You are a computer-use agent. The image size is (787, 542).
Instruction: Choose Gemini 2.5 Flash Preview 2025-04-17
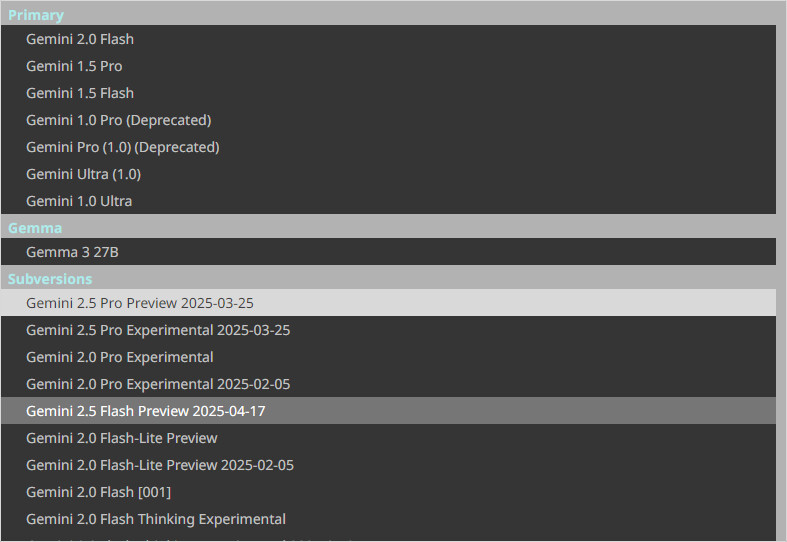click(x=145, y=411)
